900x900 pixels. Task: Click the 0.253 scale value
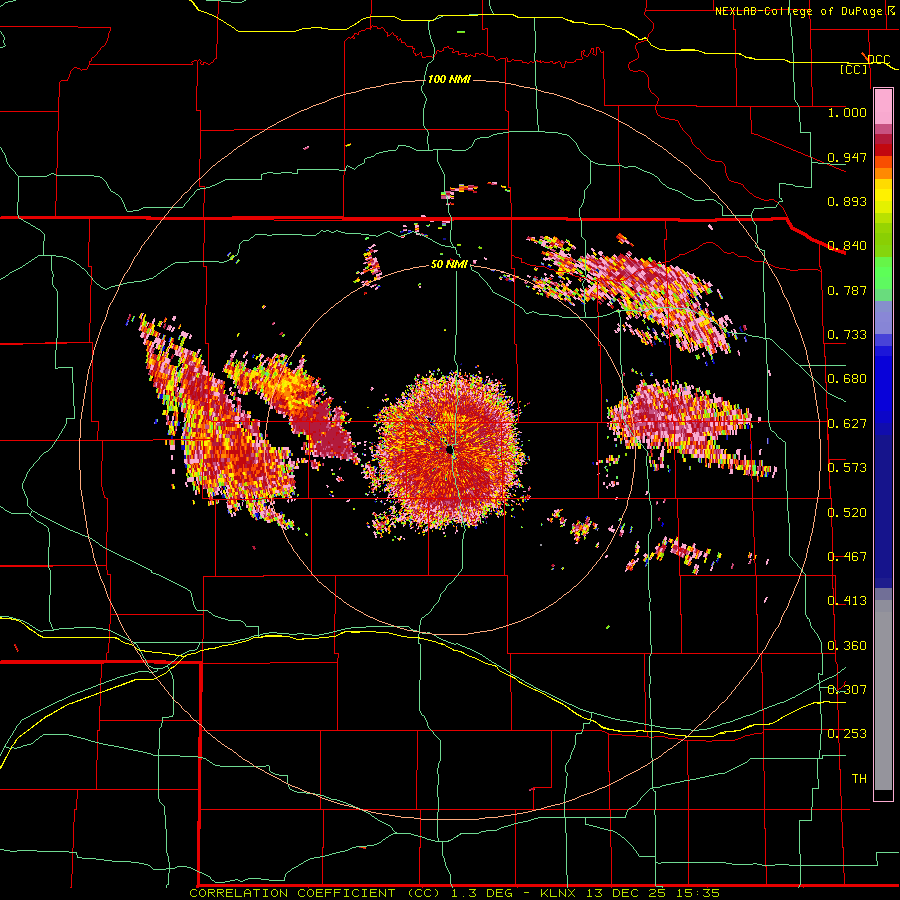pos(847,734)
